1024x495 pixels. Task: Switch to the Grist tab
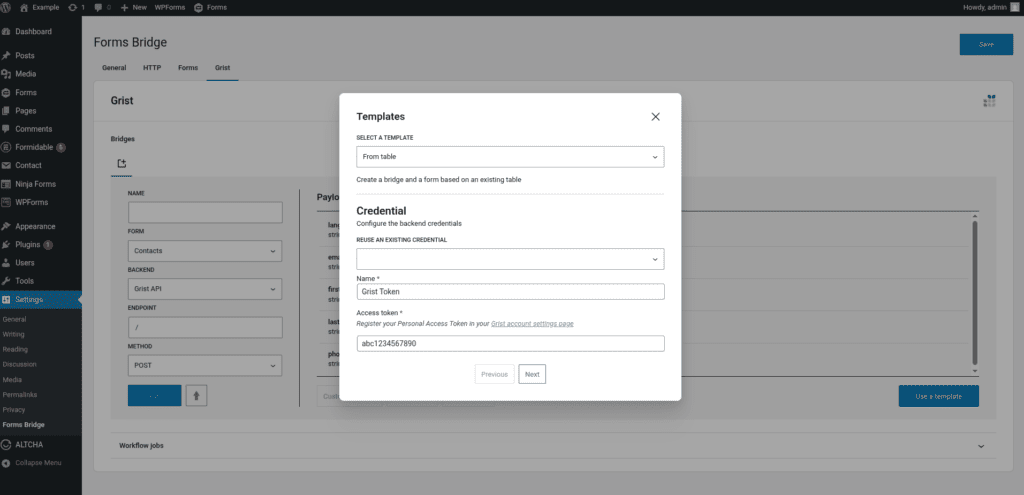click(223, 67)
